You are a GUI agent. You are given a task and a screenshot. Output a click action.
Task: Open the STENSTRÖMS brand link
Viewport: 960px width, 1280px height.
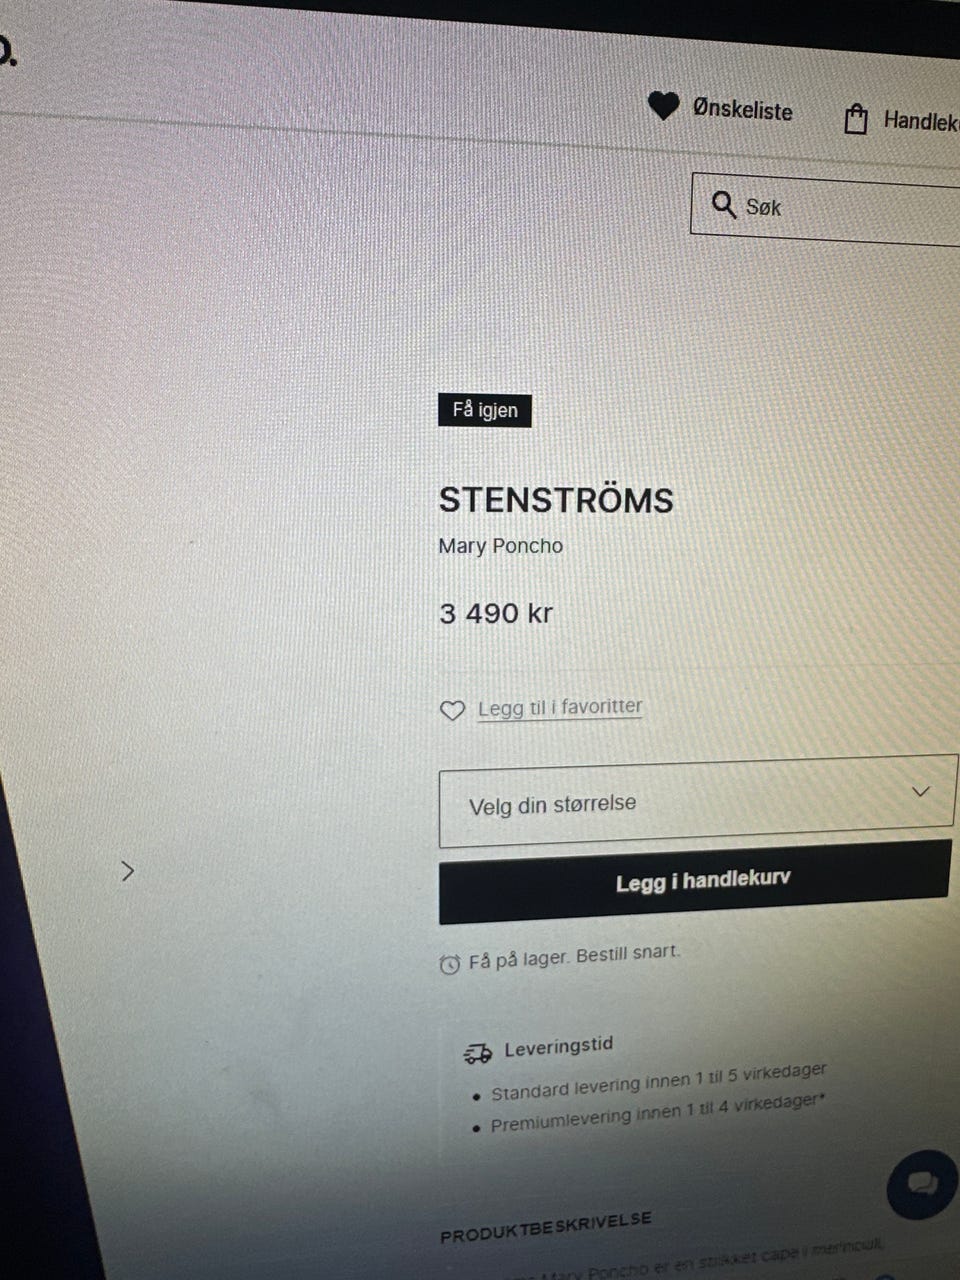(556, 500)
